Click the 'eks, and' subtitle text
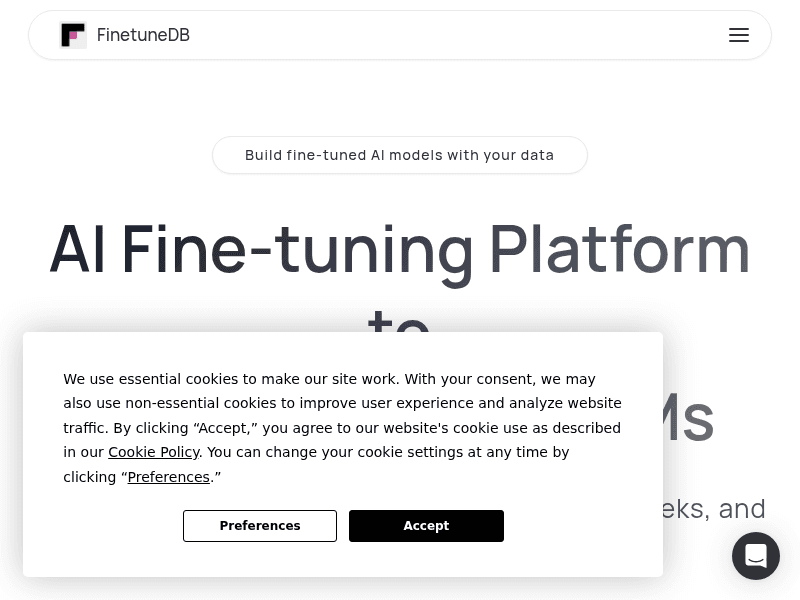This screenshot has width=800, height=600. 714,509
